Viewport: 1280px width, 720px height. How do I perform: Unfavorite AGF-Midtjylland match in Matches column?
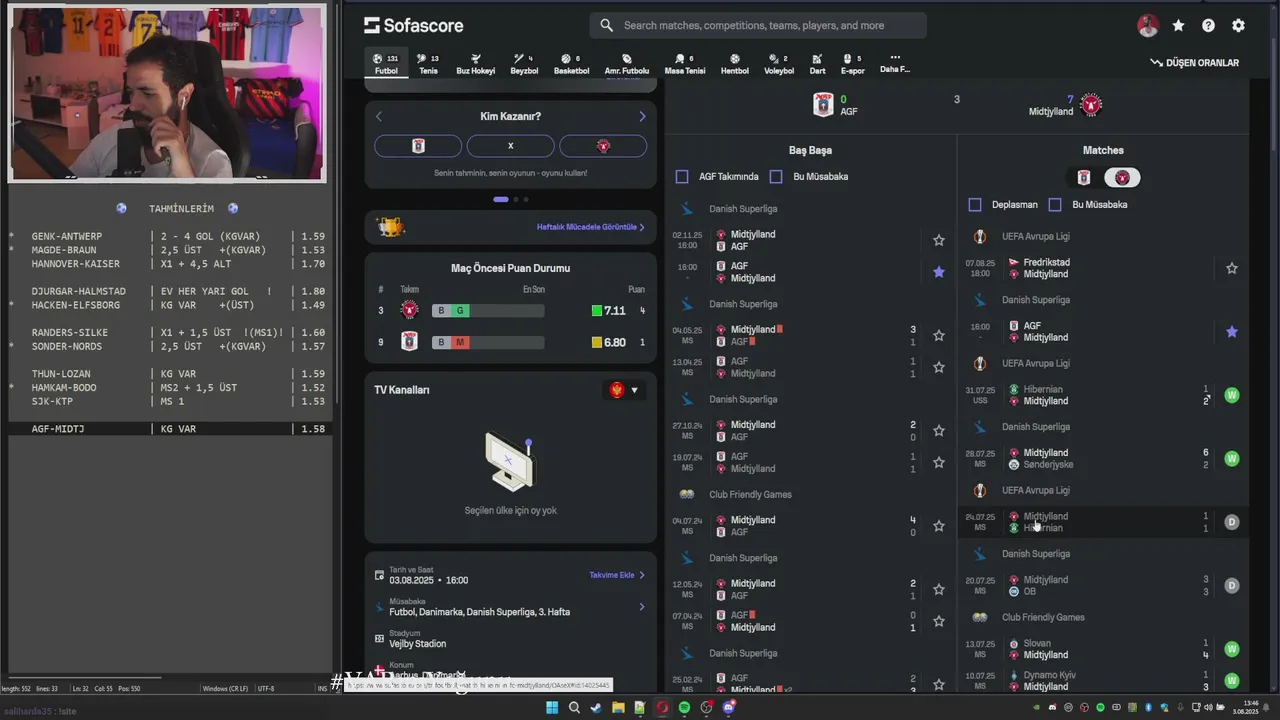(1232, 332)
